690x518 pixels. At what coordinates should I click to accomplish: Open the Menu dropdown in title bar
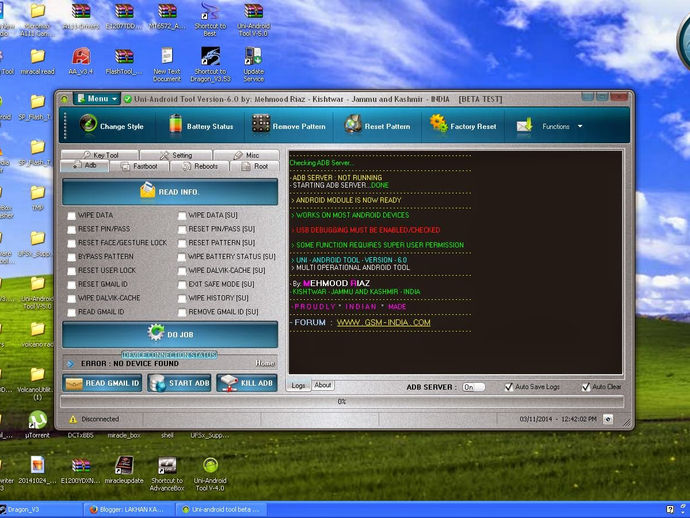tap(97, 99)
